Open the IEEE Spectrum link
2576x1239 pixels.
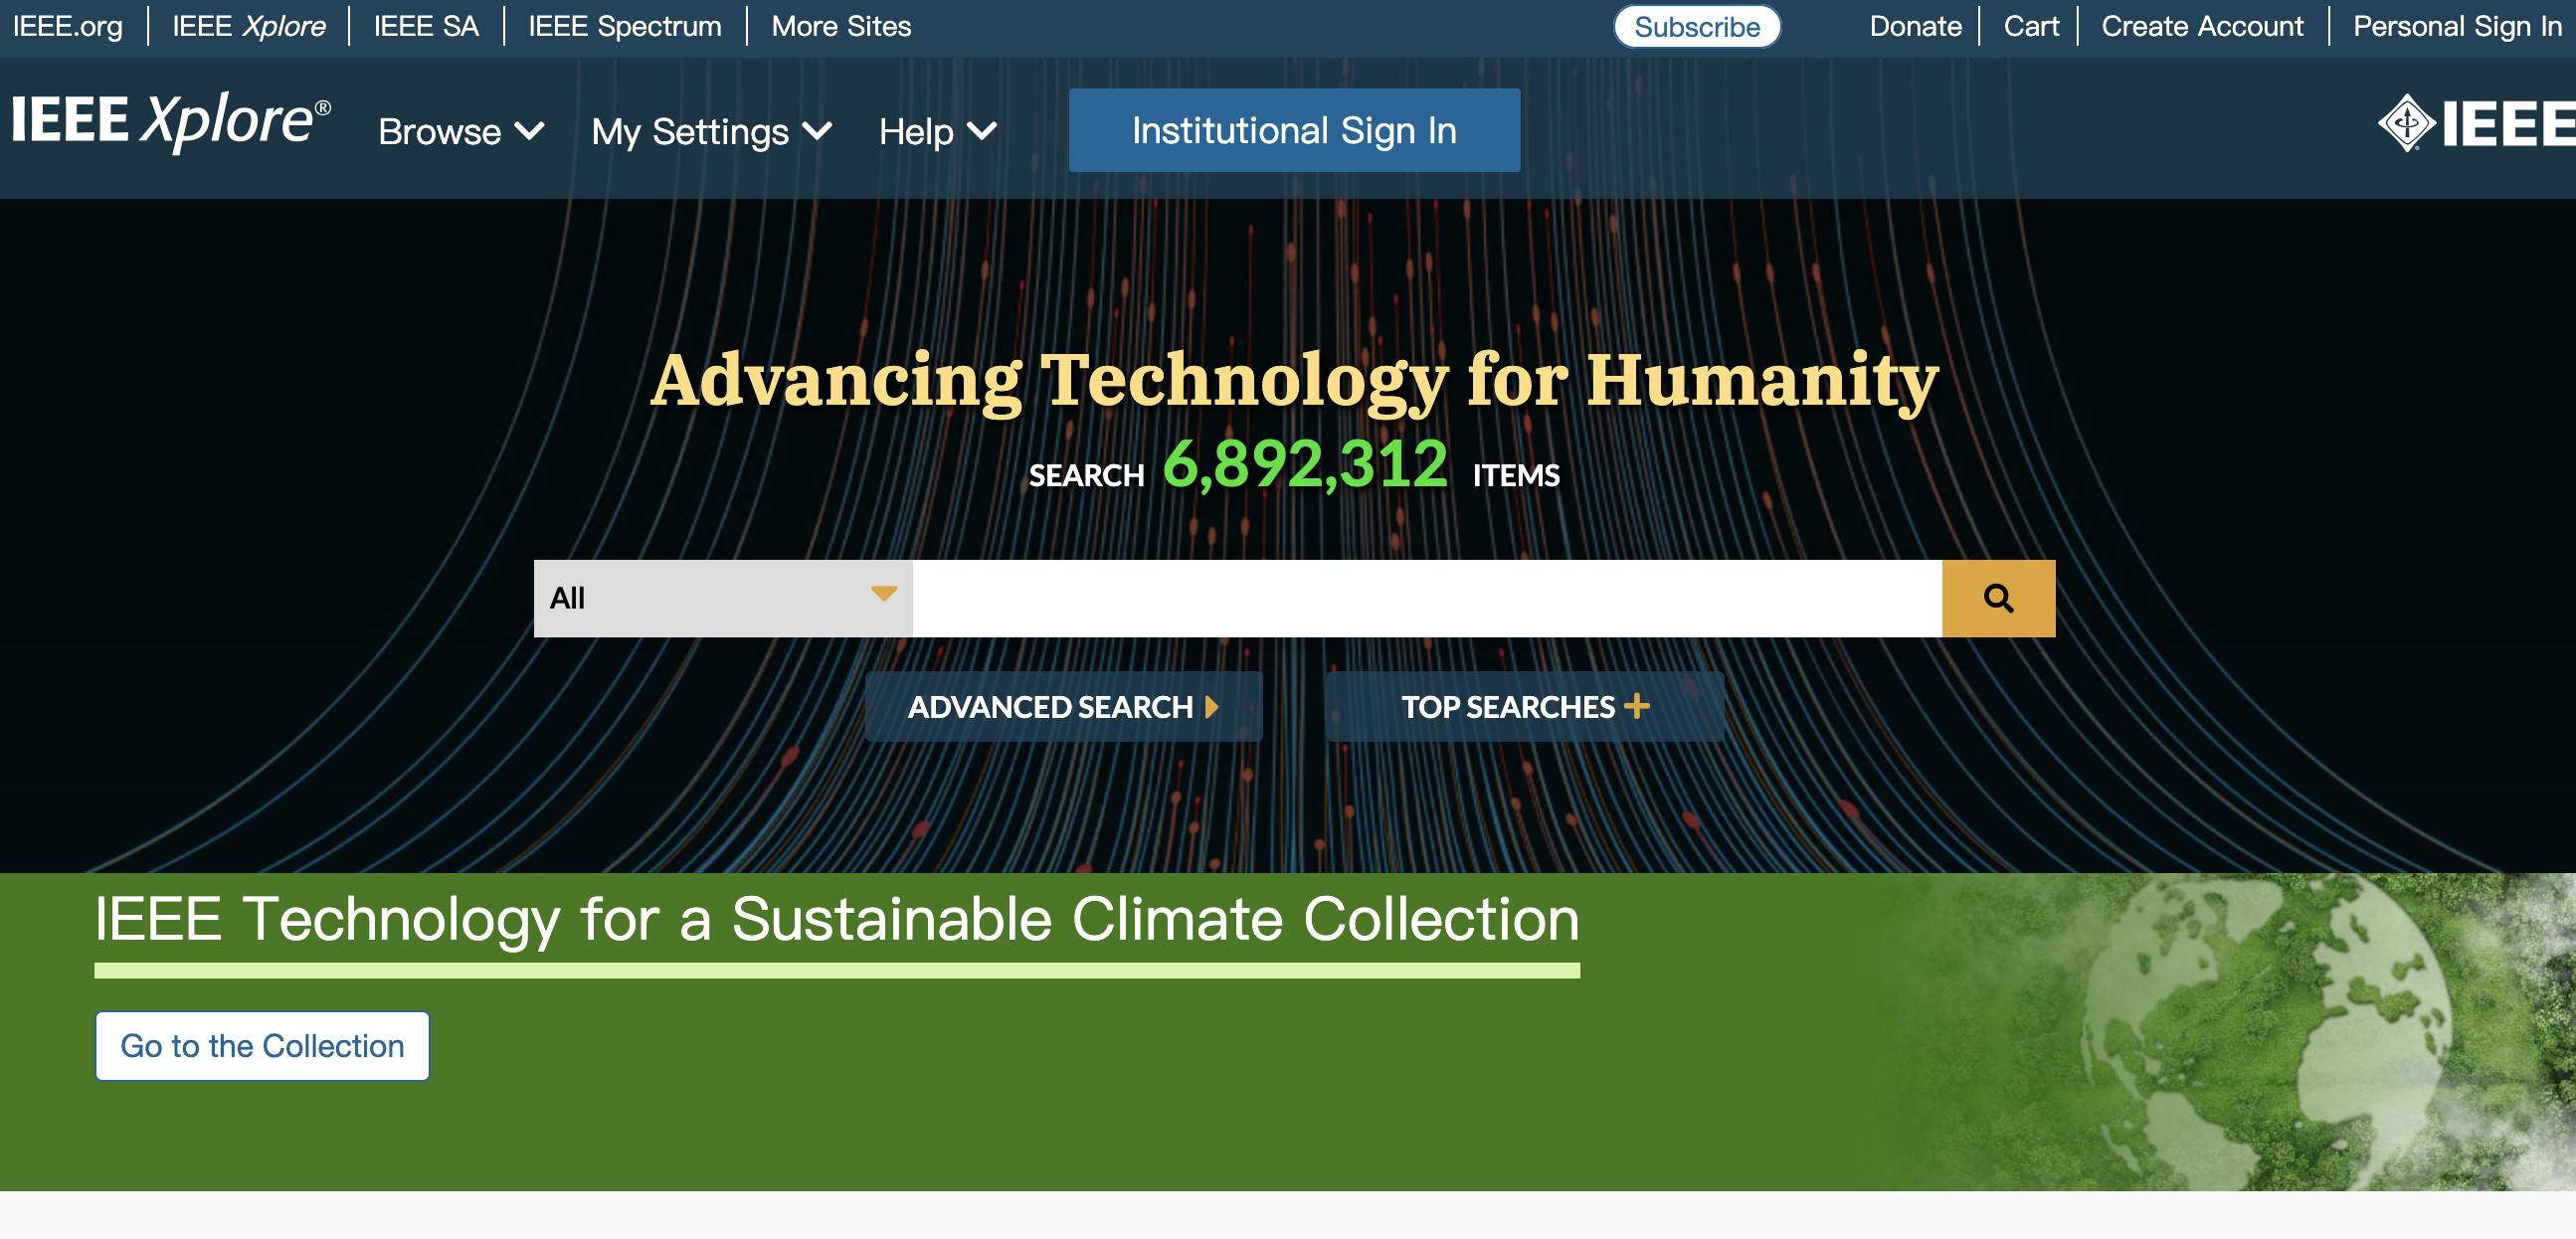(625, 26)
